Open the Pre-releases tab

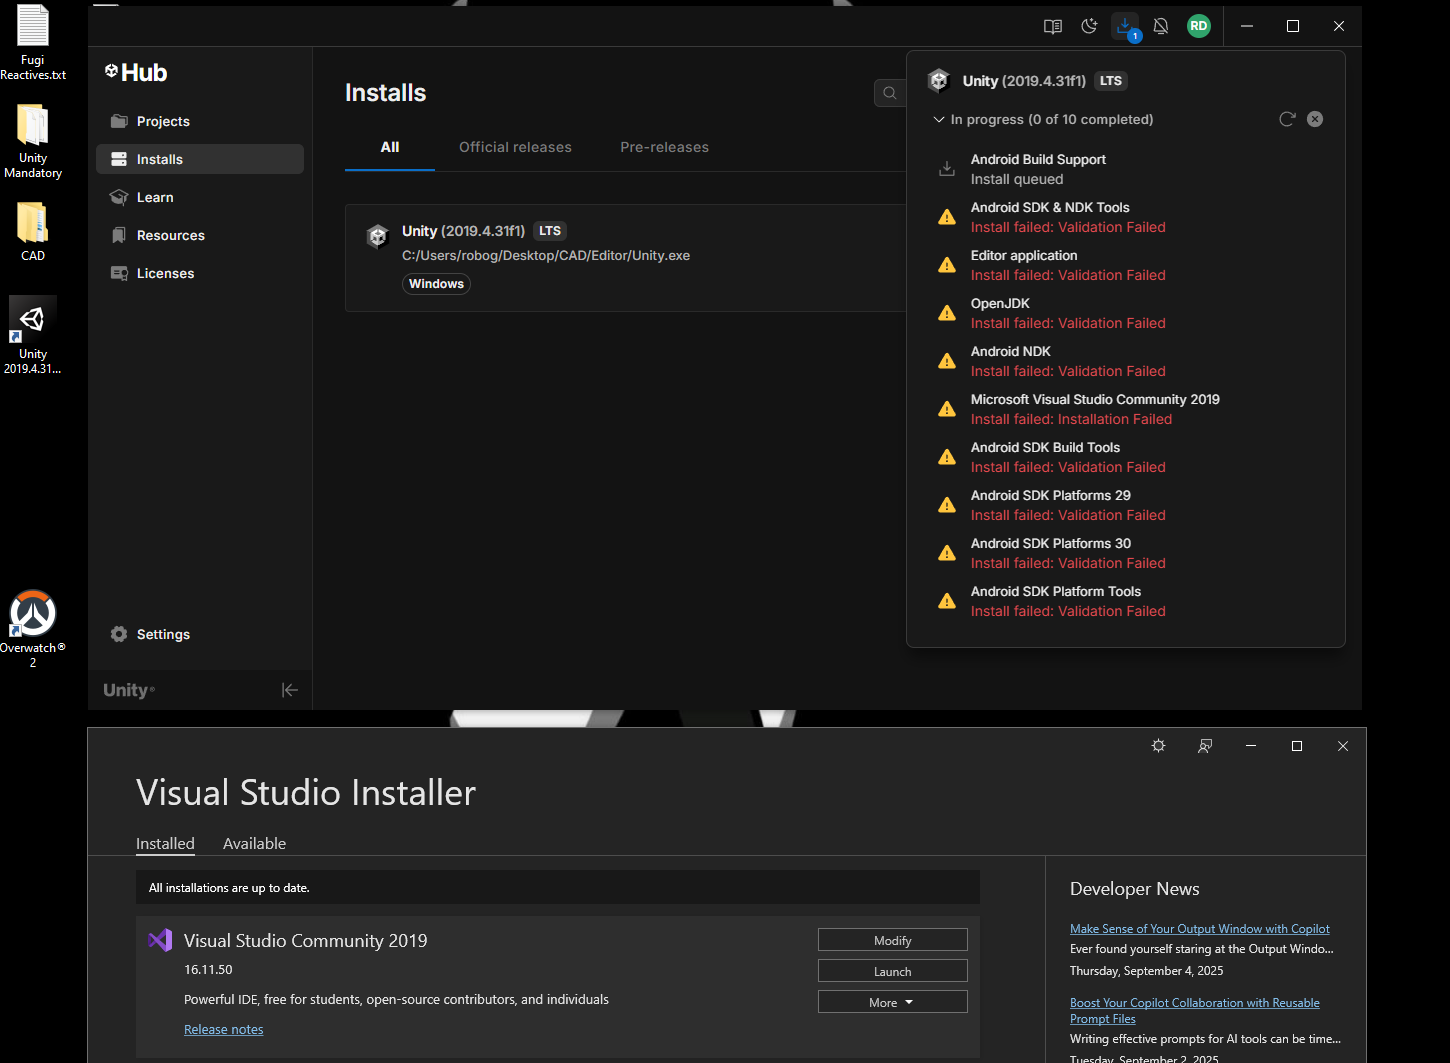click(664, 147)
